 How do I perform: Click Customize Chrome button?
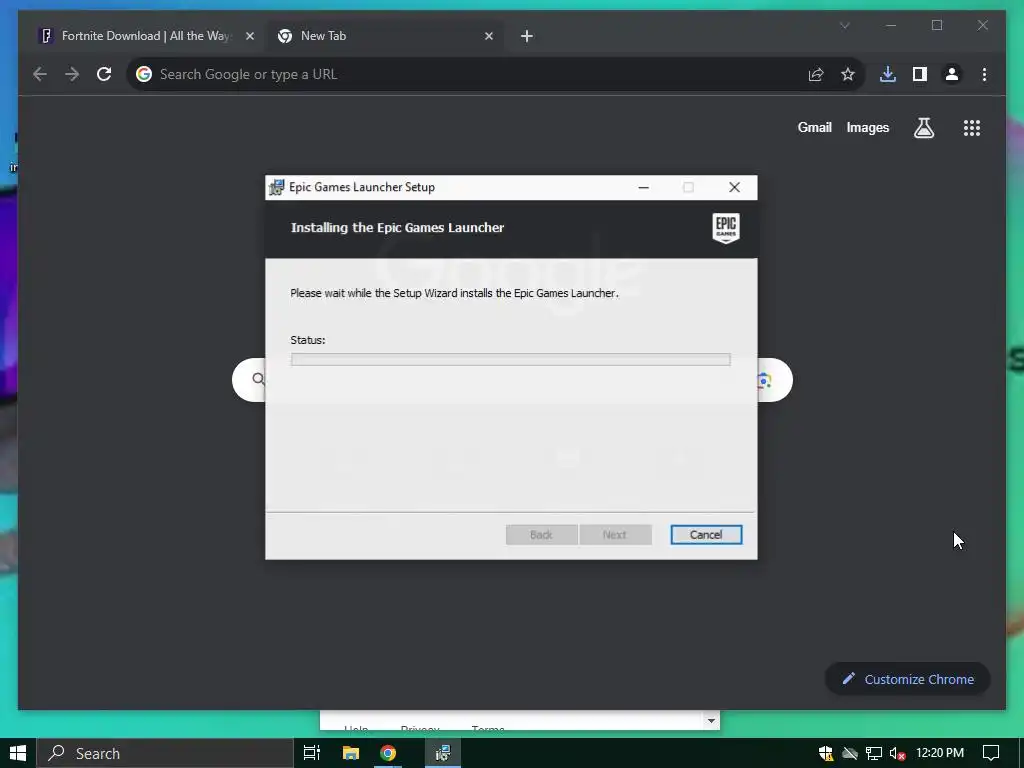(908, 679)
